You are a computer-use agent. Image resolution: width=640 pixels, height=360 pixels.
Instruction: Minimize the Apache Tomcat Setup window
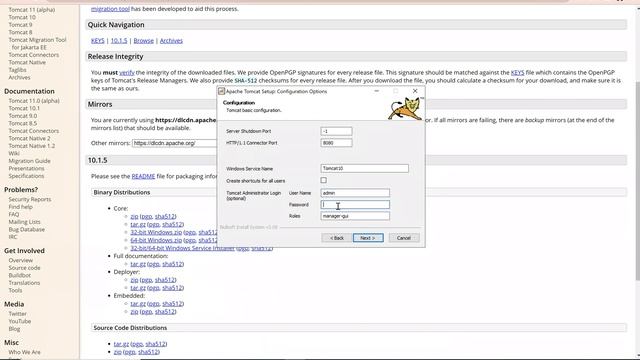click(x=377, y=91)
